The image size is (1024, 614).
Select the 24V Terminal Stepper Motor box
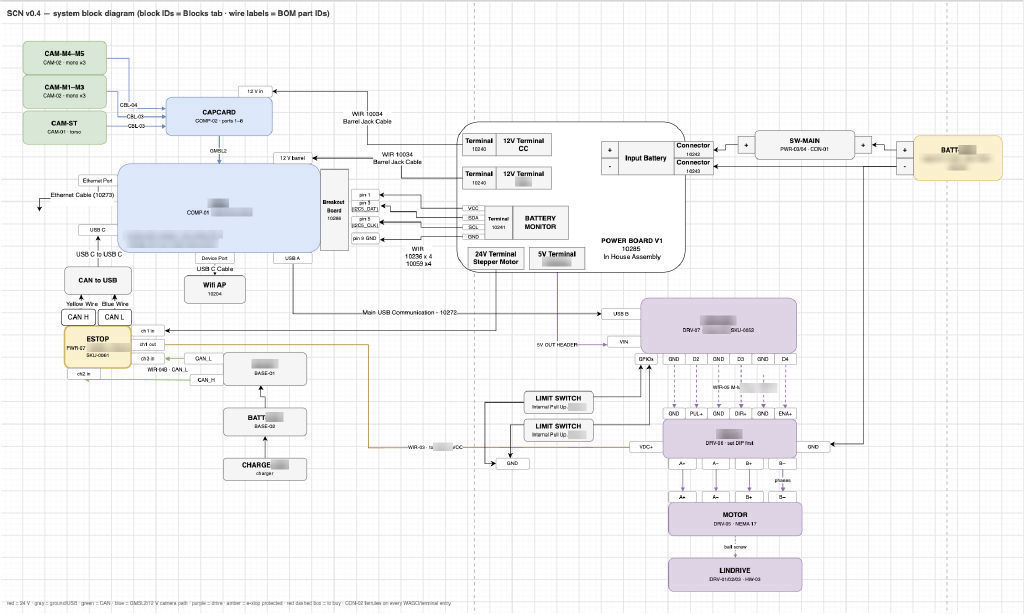pyautogui.click(x=495, y=258)
